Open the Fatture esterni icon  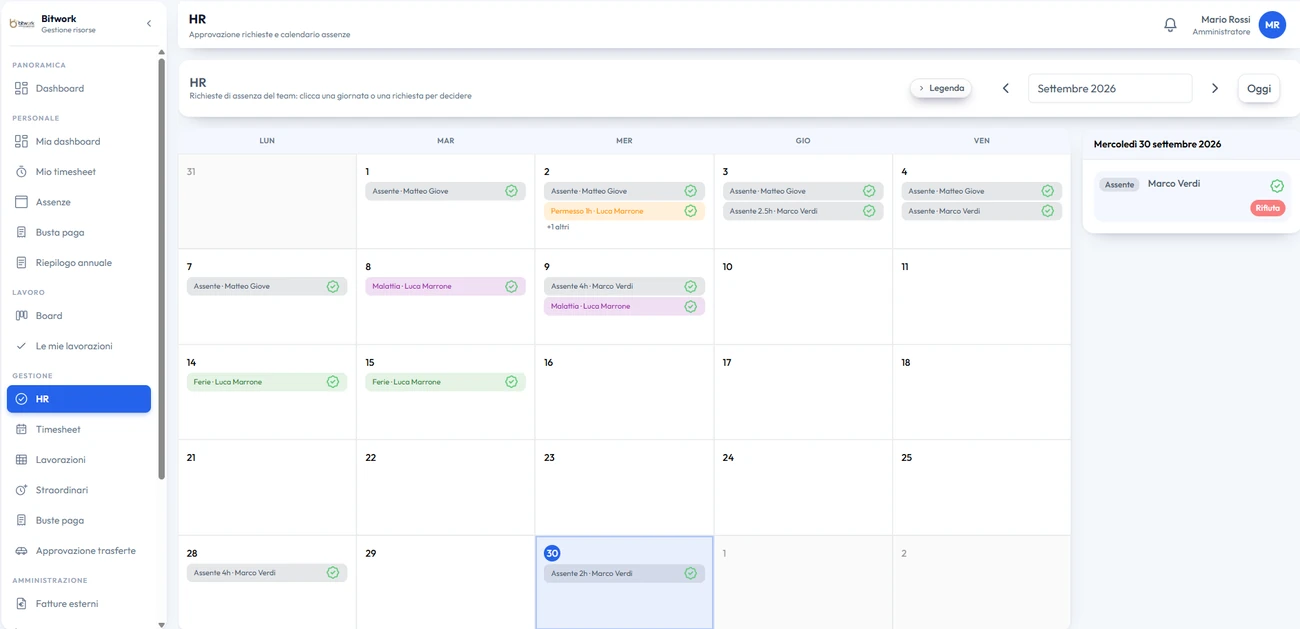[x=21, y=604]
